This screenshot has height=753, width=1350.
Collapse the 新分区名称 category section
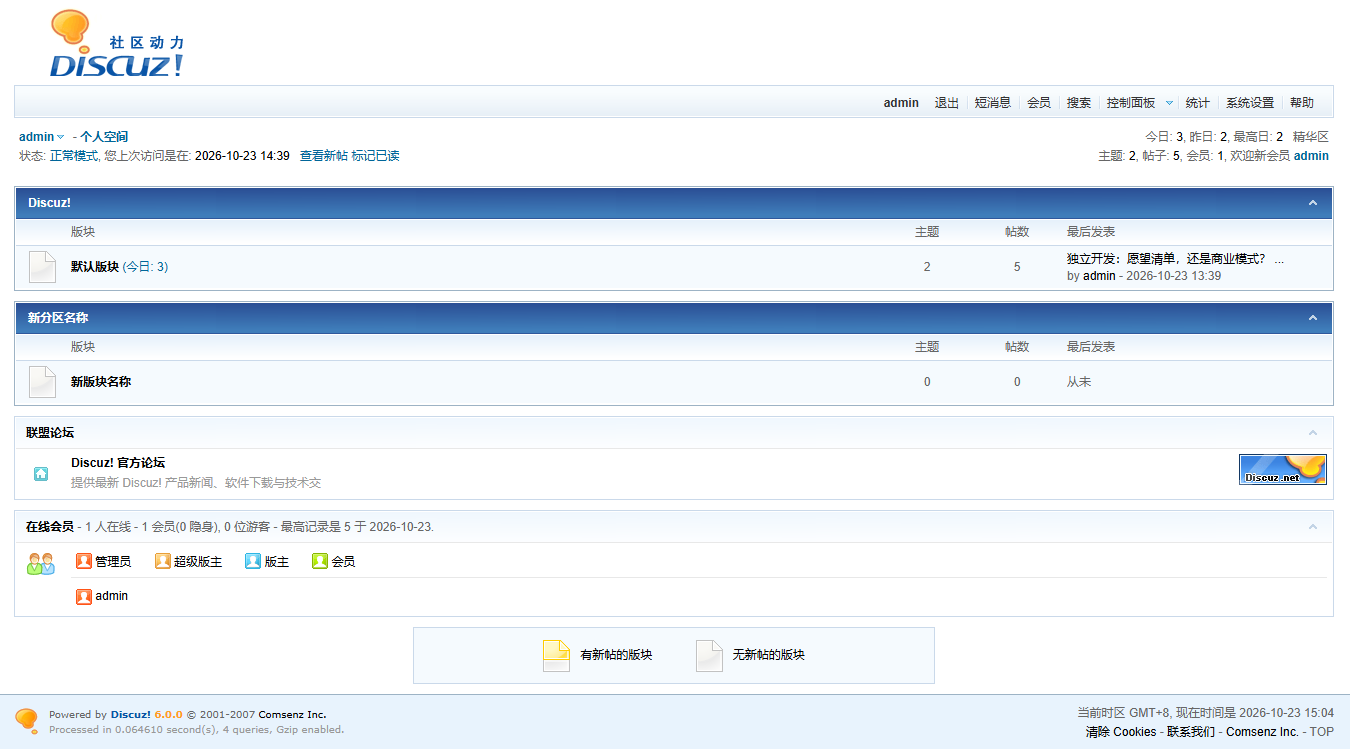pyautogui.click(x=1313, y=318)
